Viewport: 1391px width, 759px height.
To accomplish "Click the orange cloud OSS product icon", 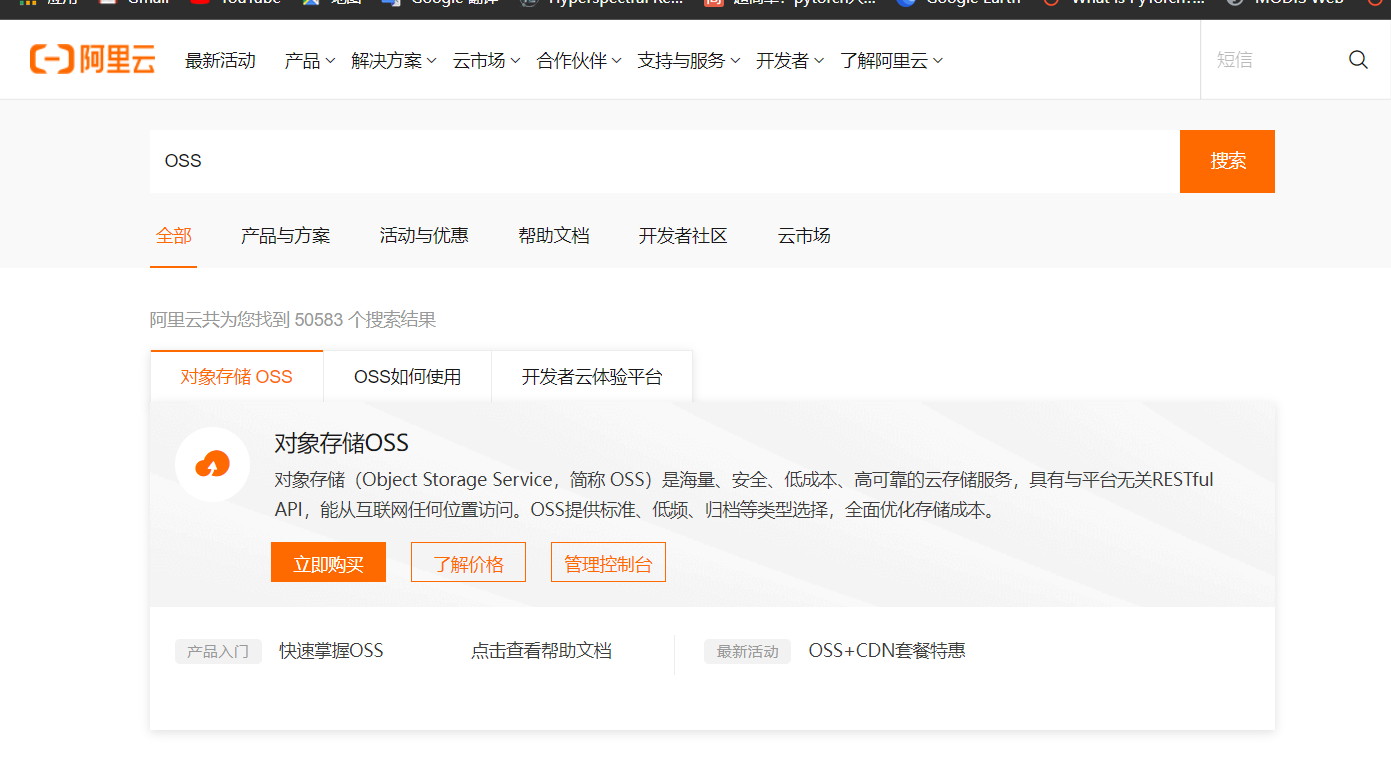I will coord(212,464).
